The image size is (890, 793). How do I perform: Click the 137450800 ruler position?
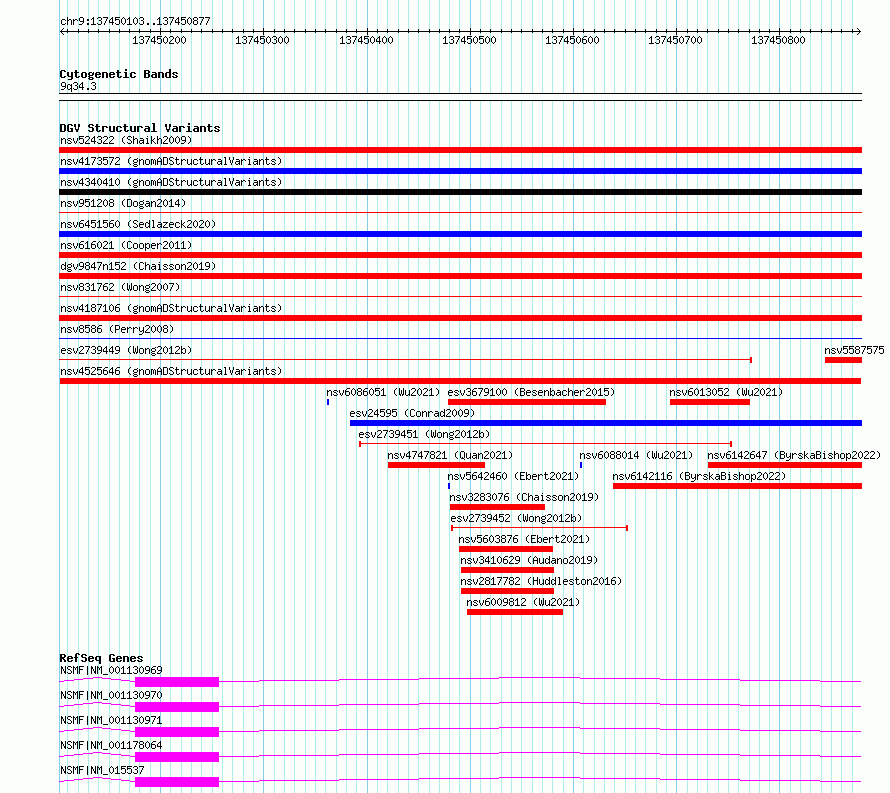778,40
